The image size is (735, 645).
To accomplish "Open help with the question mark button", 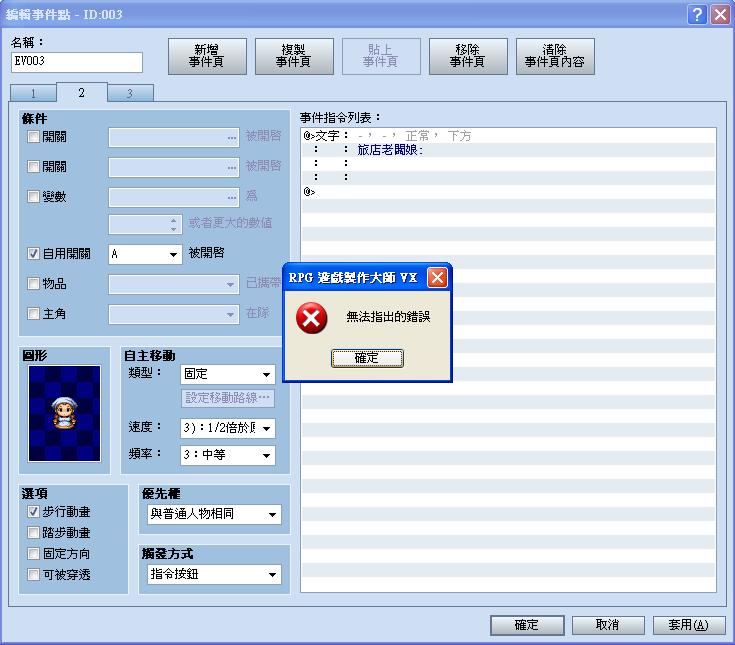I will click(697, 15).
